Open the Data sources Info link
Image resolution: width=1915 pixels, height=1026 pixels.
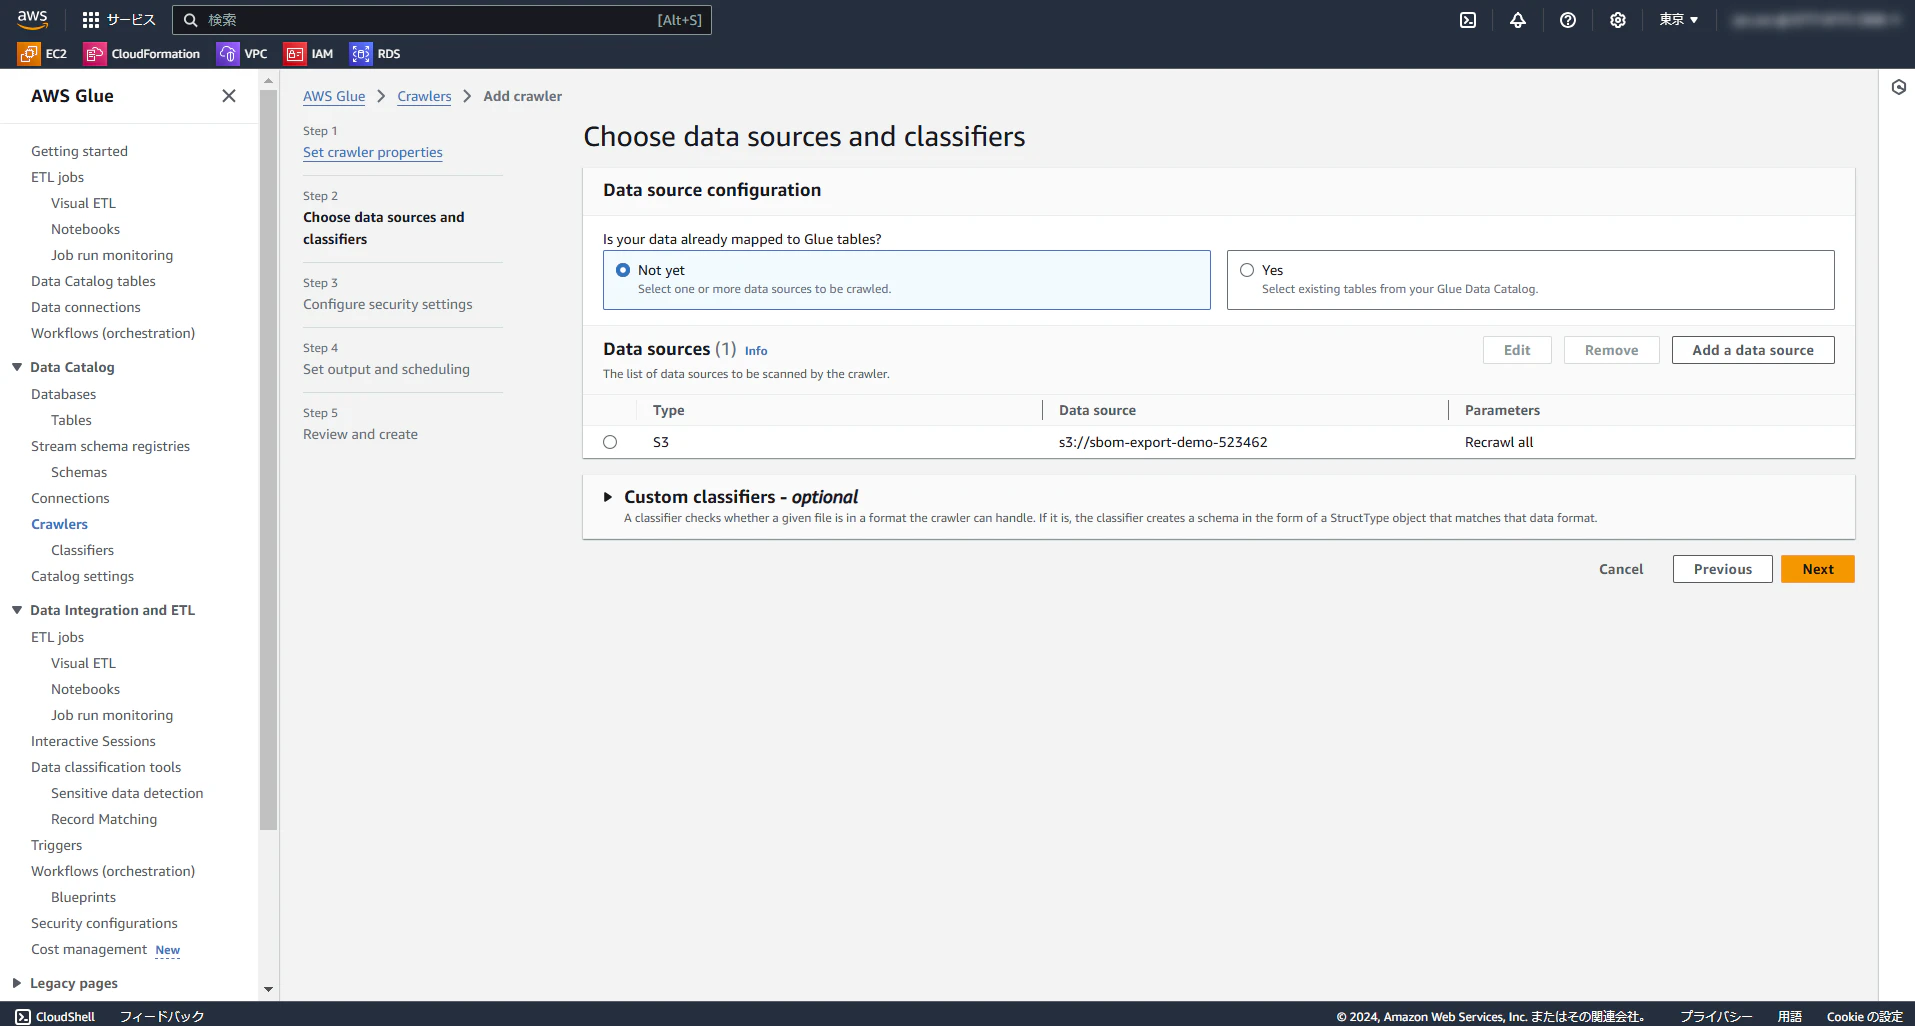click(x=756, y=351)
